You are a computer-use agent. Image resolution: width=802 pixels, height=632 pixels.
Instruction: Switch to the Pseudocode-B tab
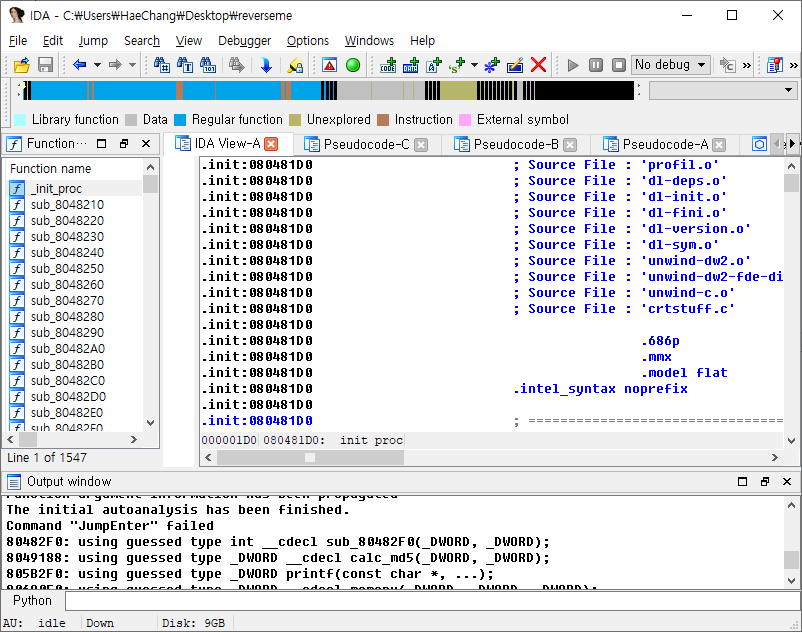click(516, 144)
